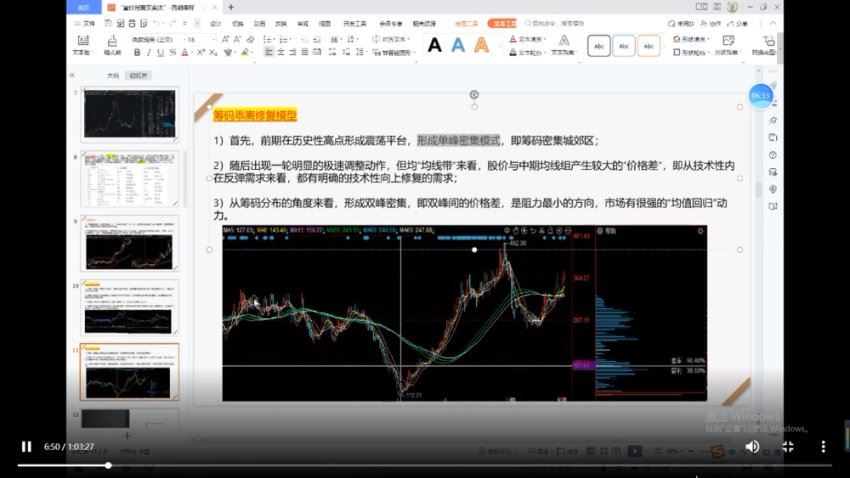
Task: Apply first Abc shape style
Action: coord(599,46)
